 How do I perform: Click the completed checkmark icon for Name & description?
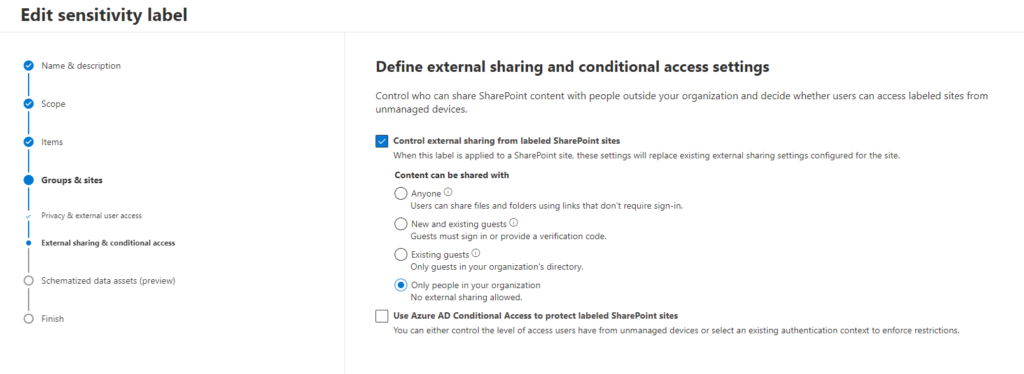point(28,66)
